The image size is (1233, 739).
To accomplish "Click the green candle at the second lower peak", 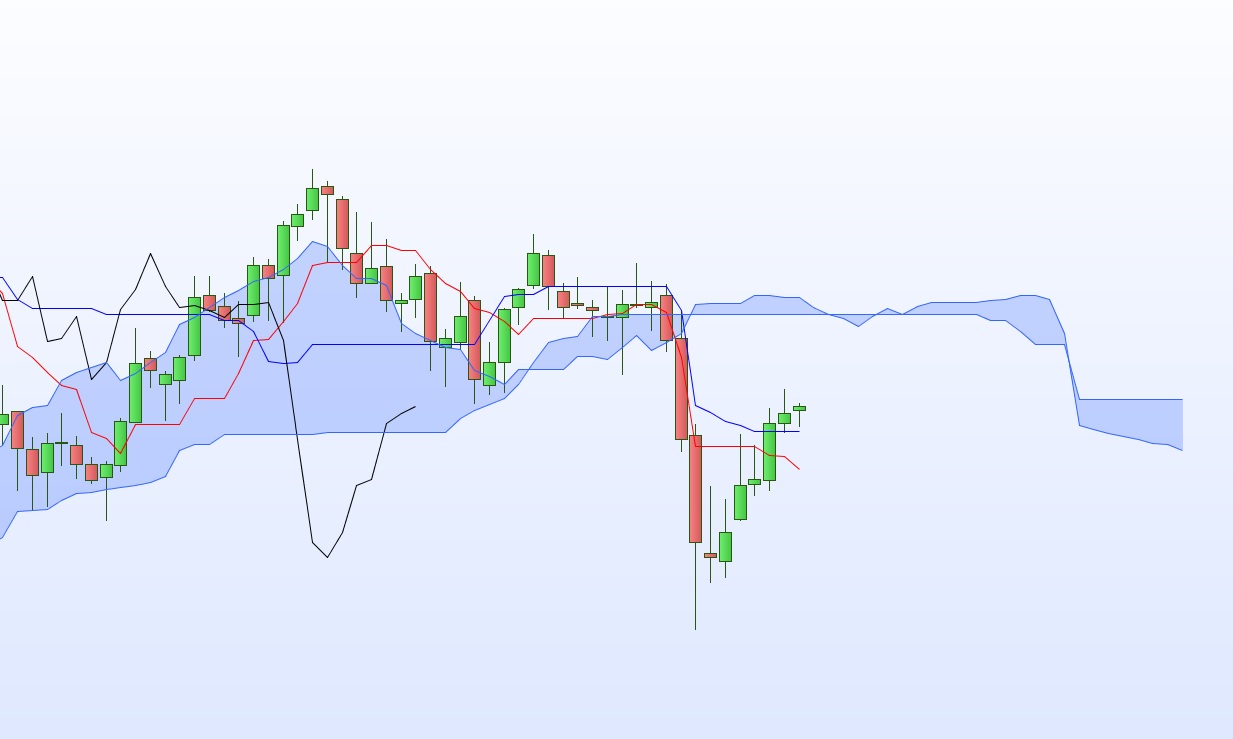I will point(533,269).
